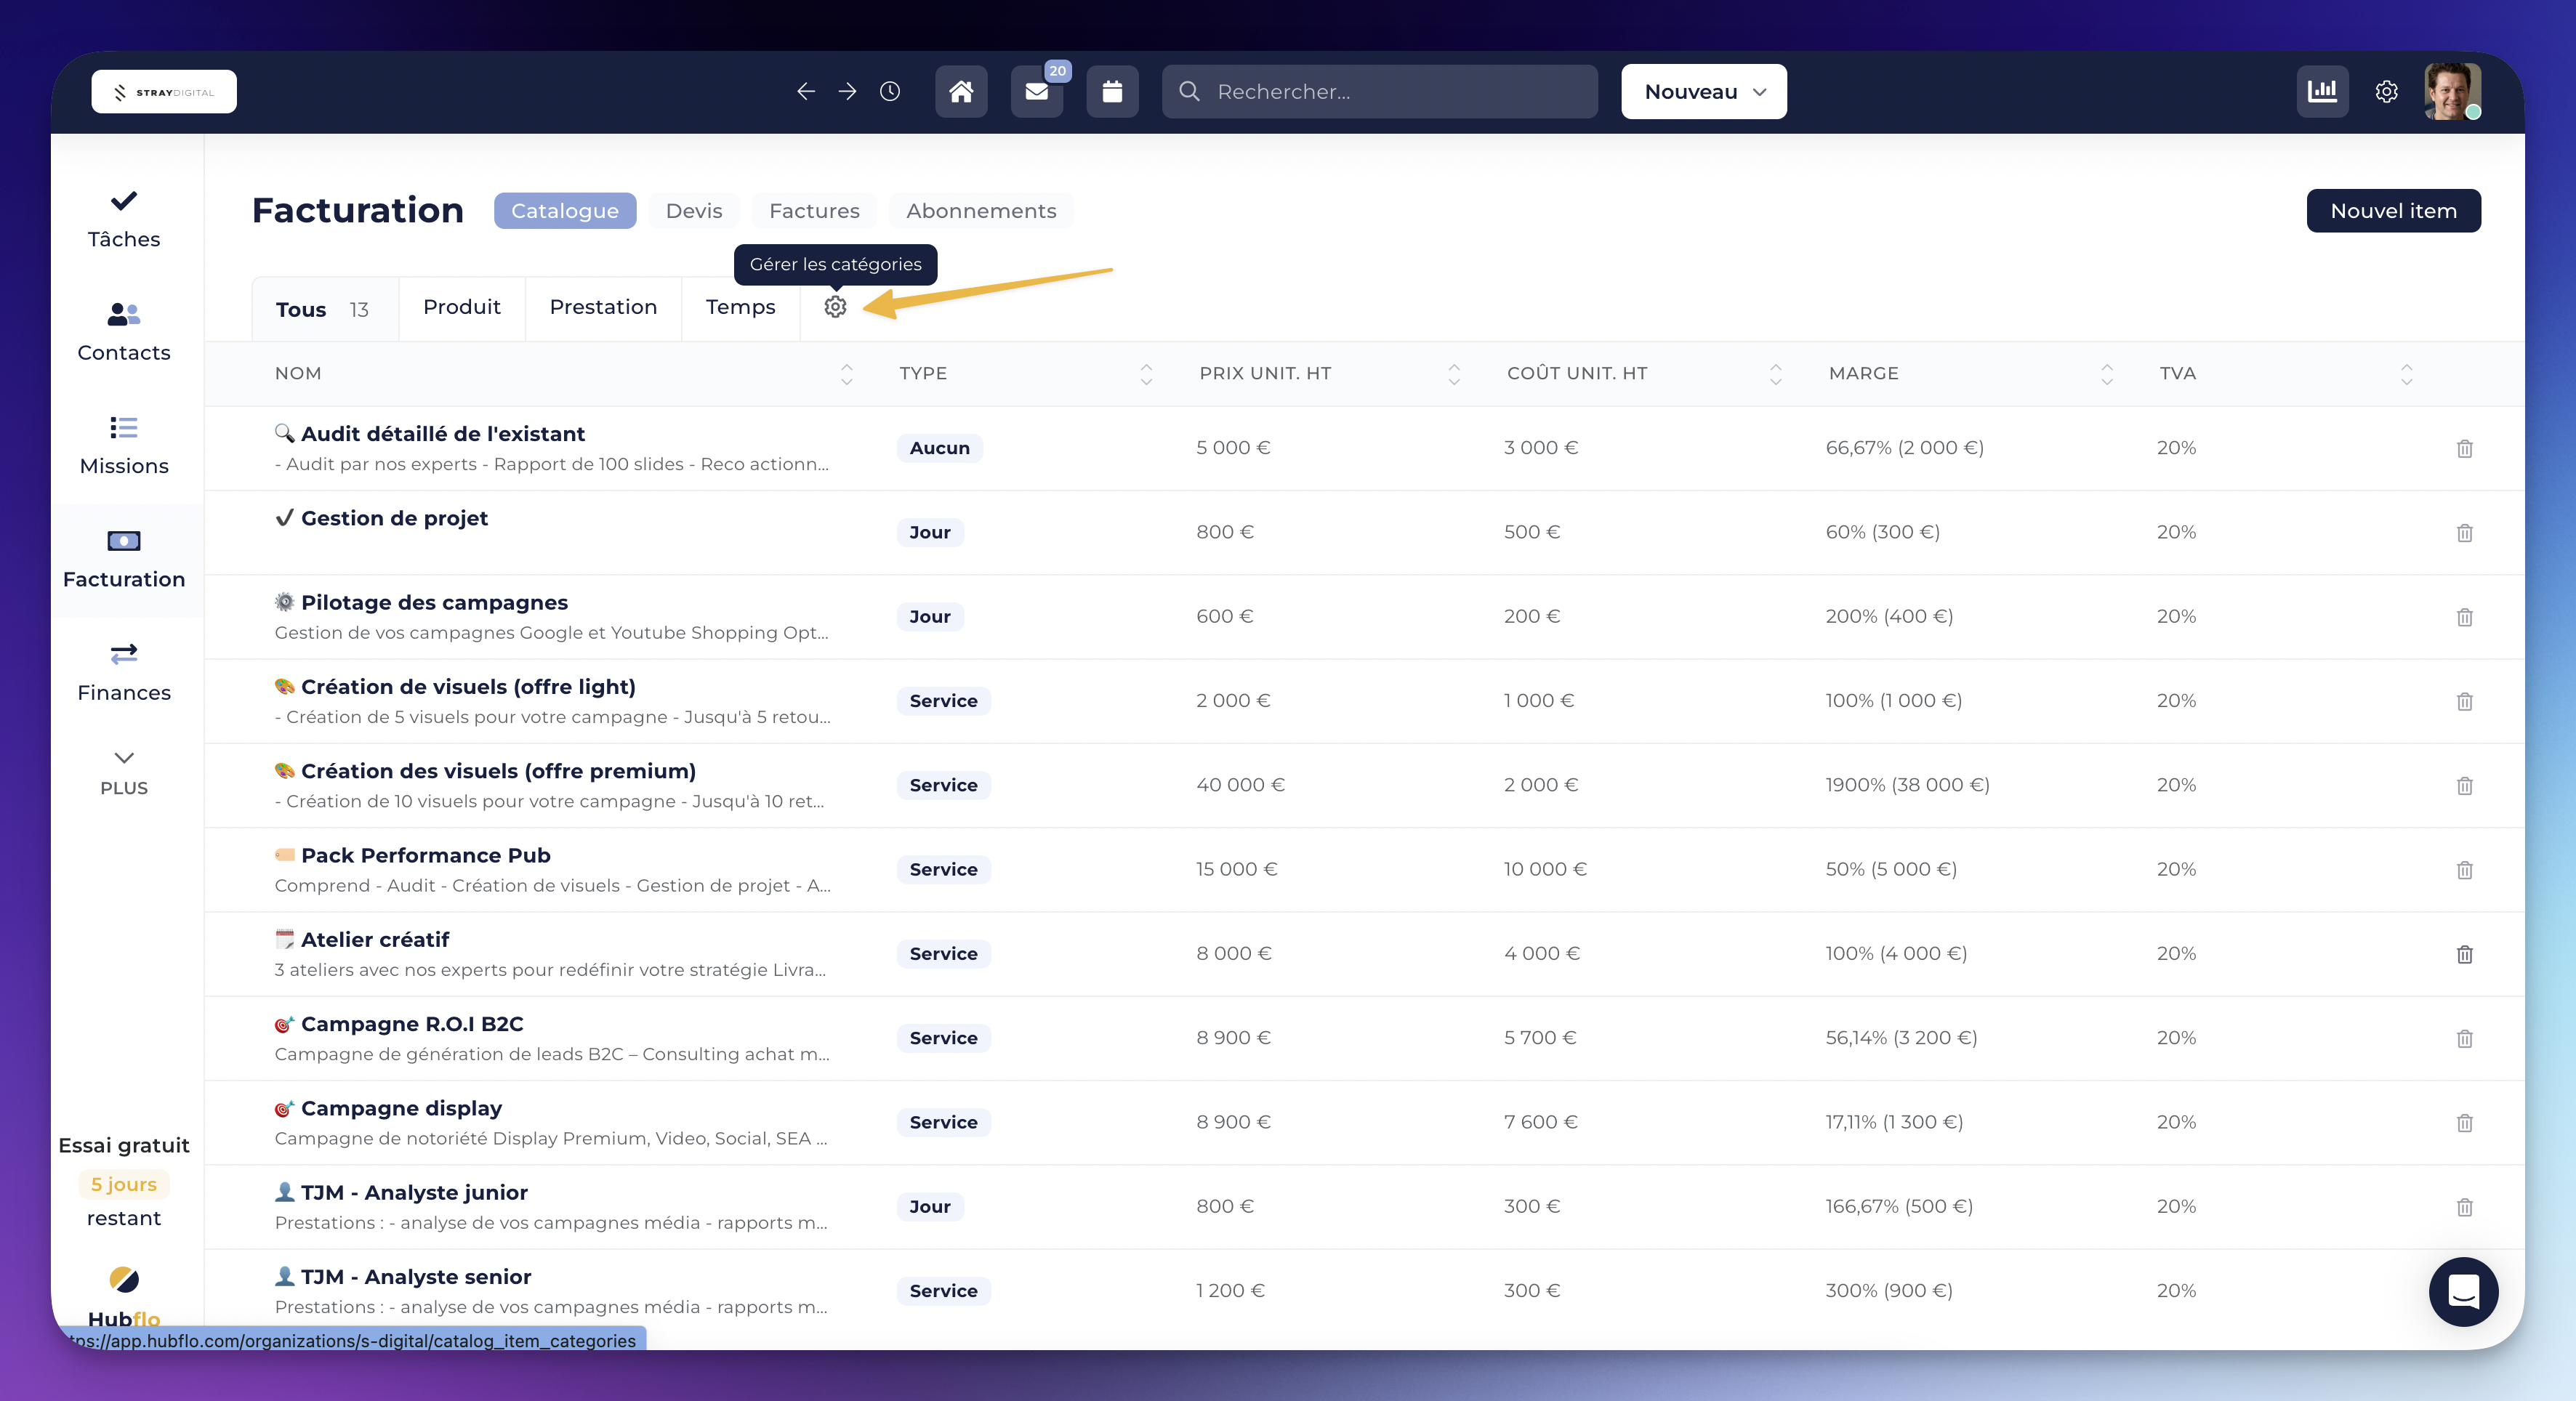Open Missions in the sidebar
2576x1401 pixels.
point(124,446)
